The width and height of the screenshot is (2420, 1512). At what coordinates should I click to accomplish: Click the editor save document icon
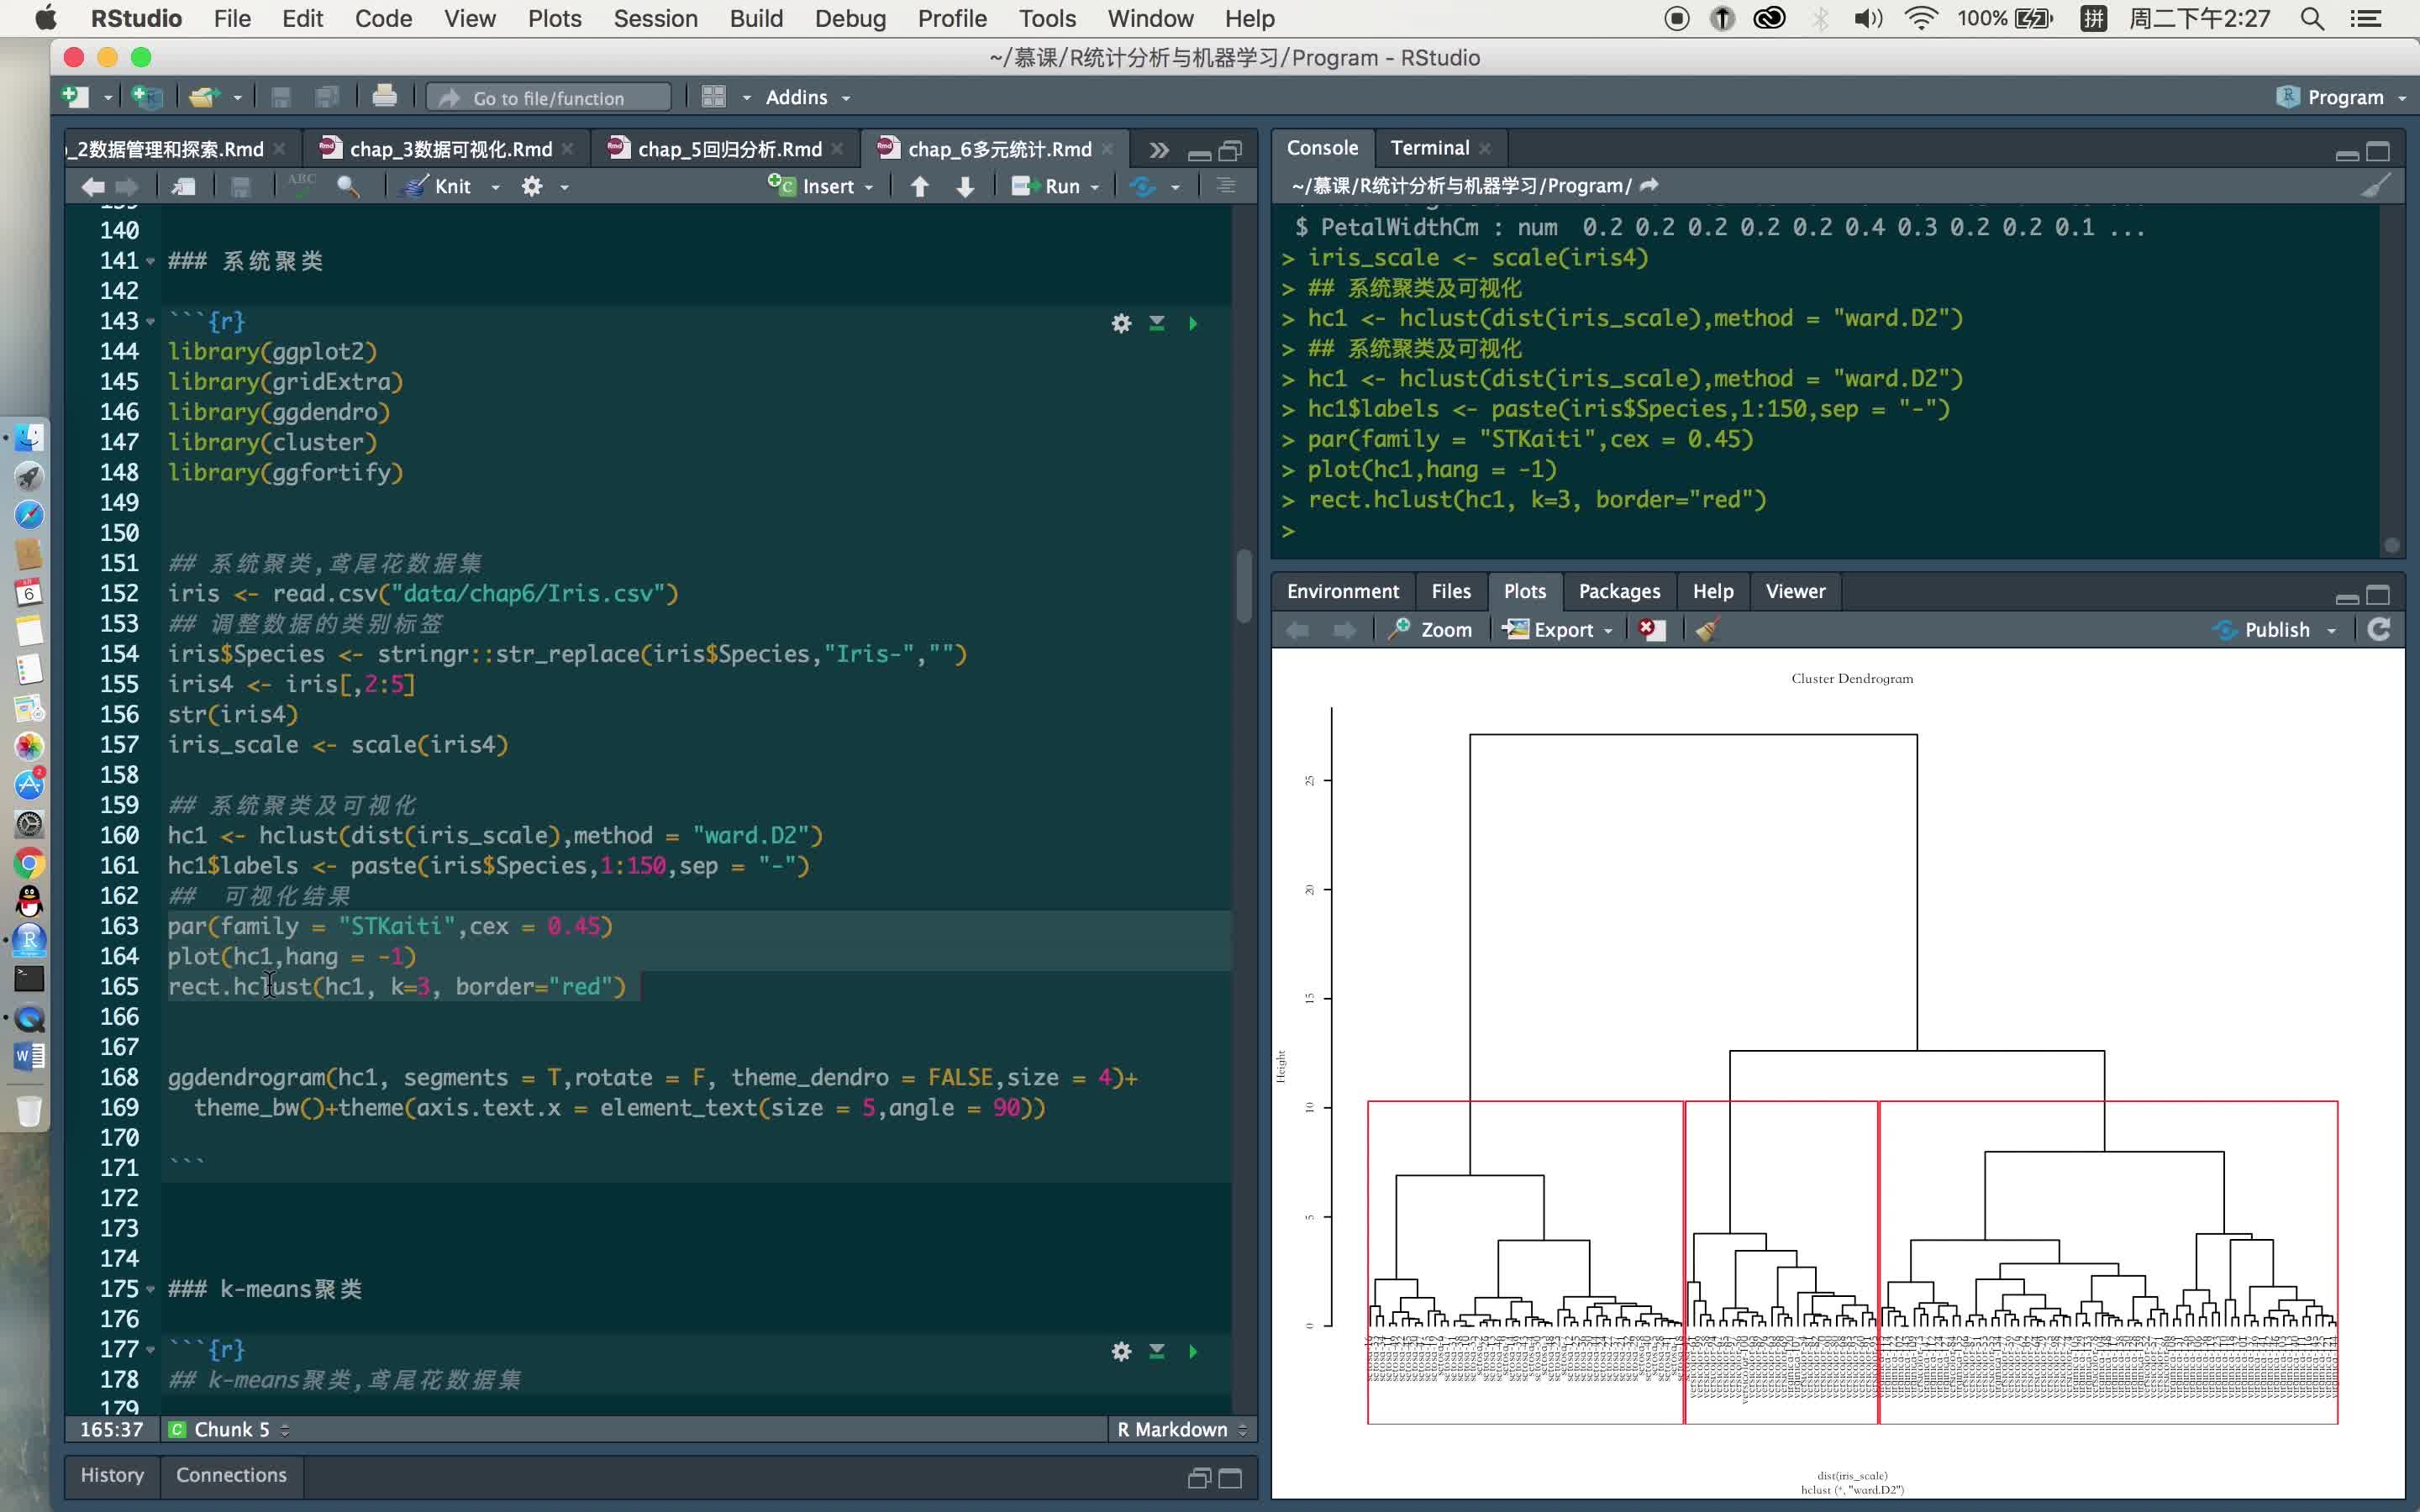click(x=240, y=186)
